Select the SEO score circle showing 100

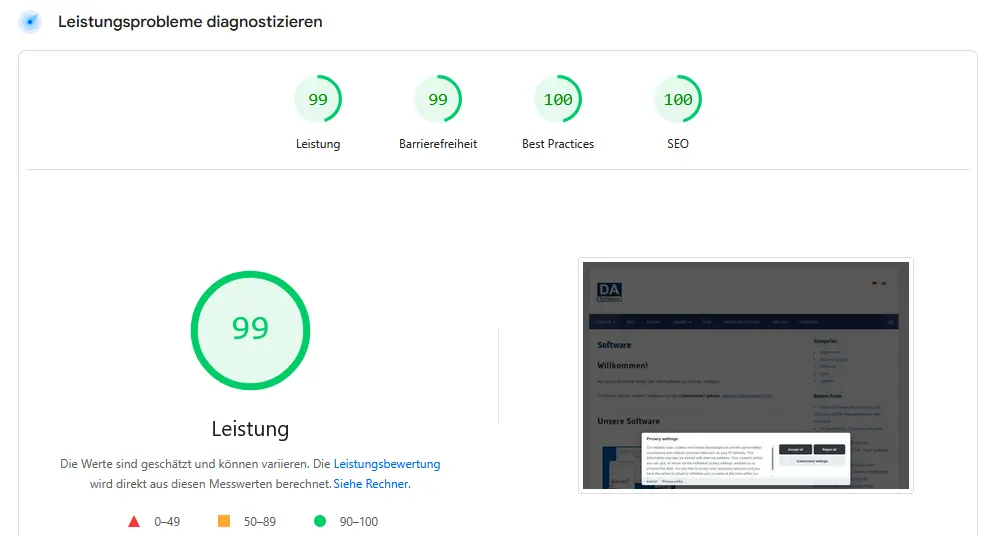click(678, 100)
